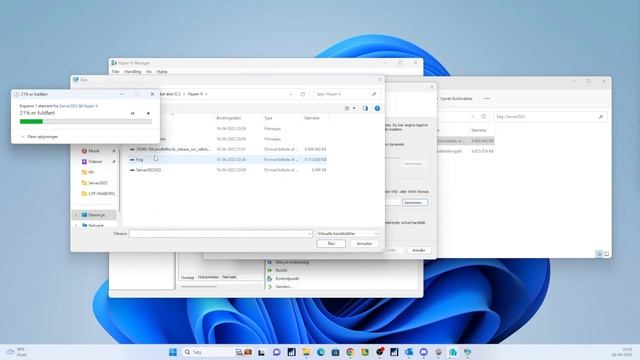This screenshot has height=360, width=640.
Task: Switch the right Explorer window to large icons view
Action: click(607, 254)
